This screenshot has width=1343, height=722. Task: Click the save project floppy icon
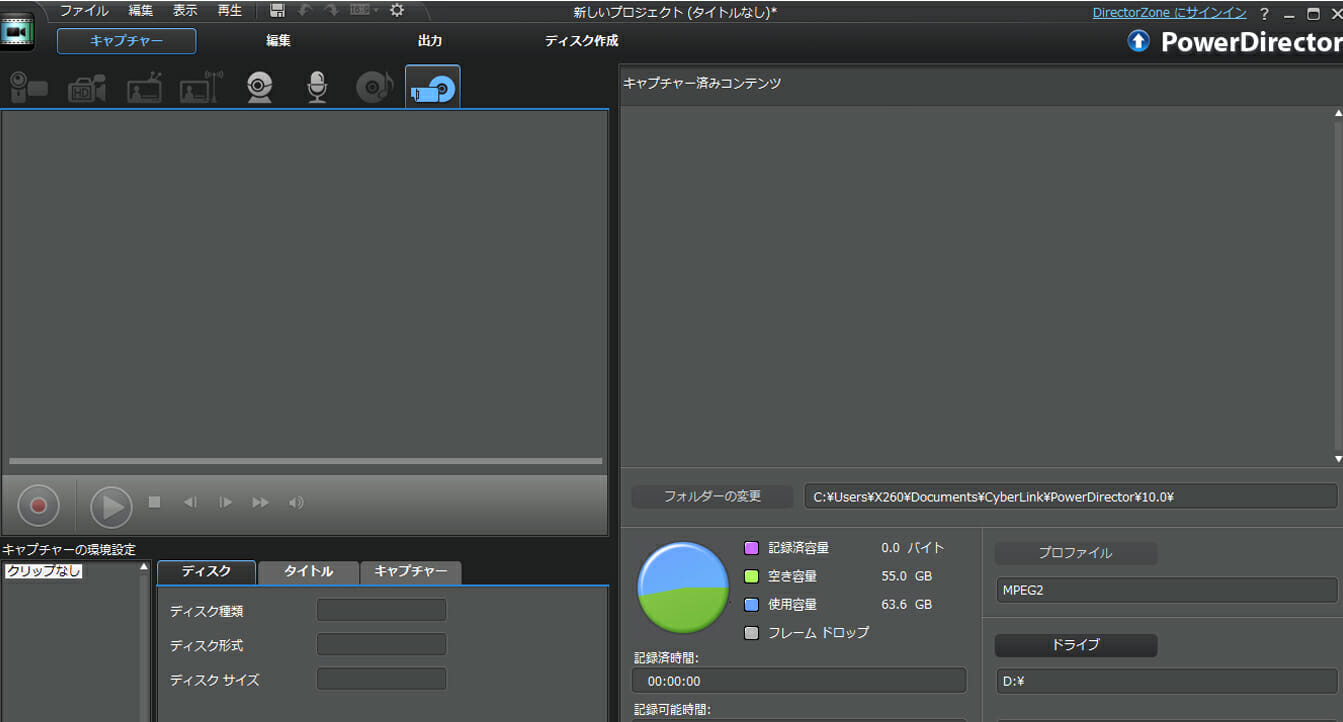[x=278, y=11]
